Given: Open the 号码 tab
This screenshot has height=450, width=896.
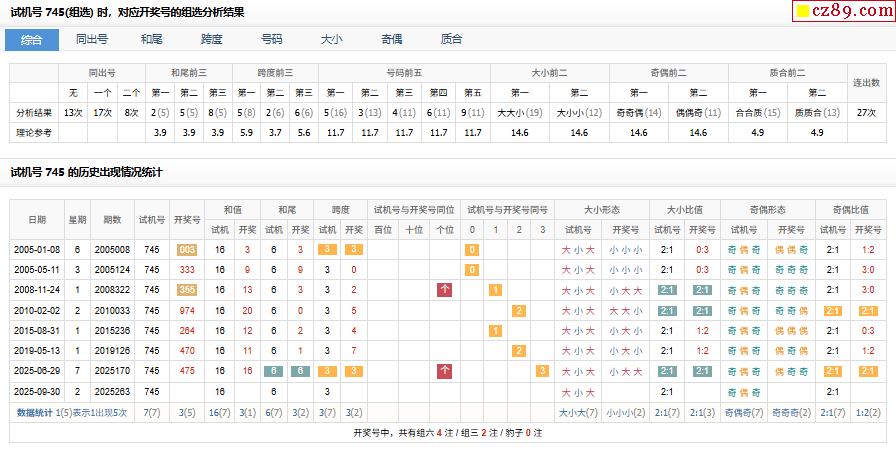Looking at the screenshot, I should click(271, 39).
